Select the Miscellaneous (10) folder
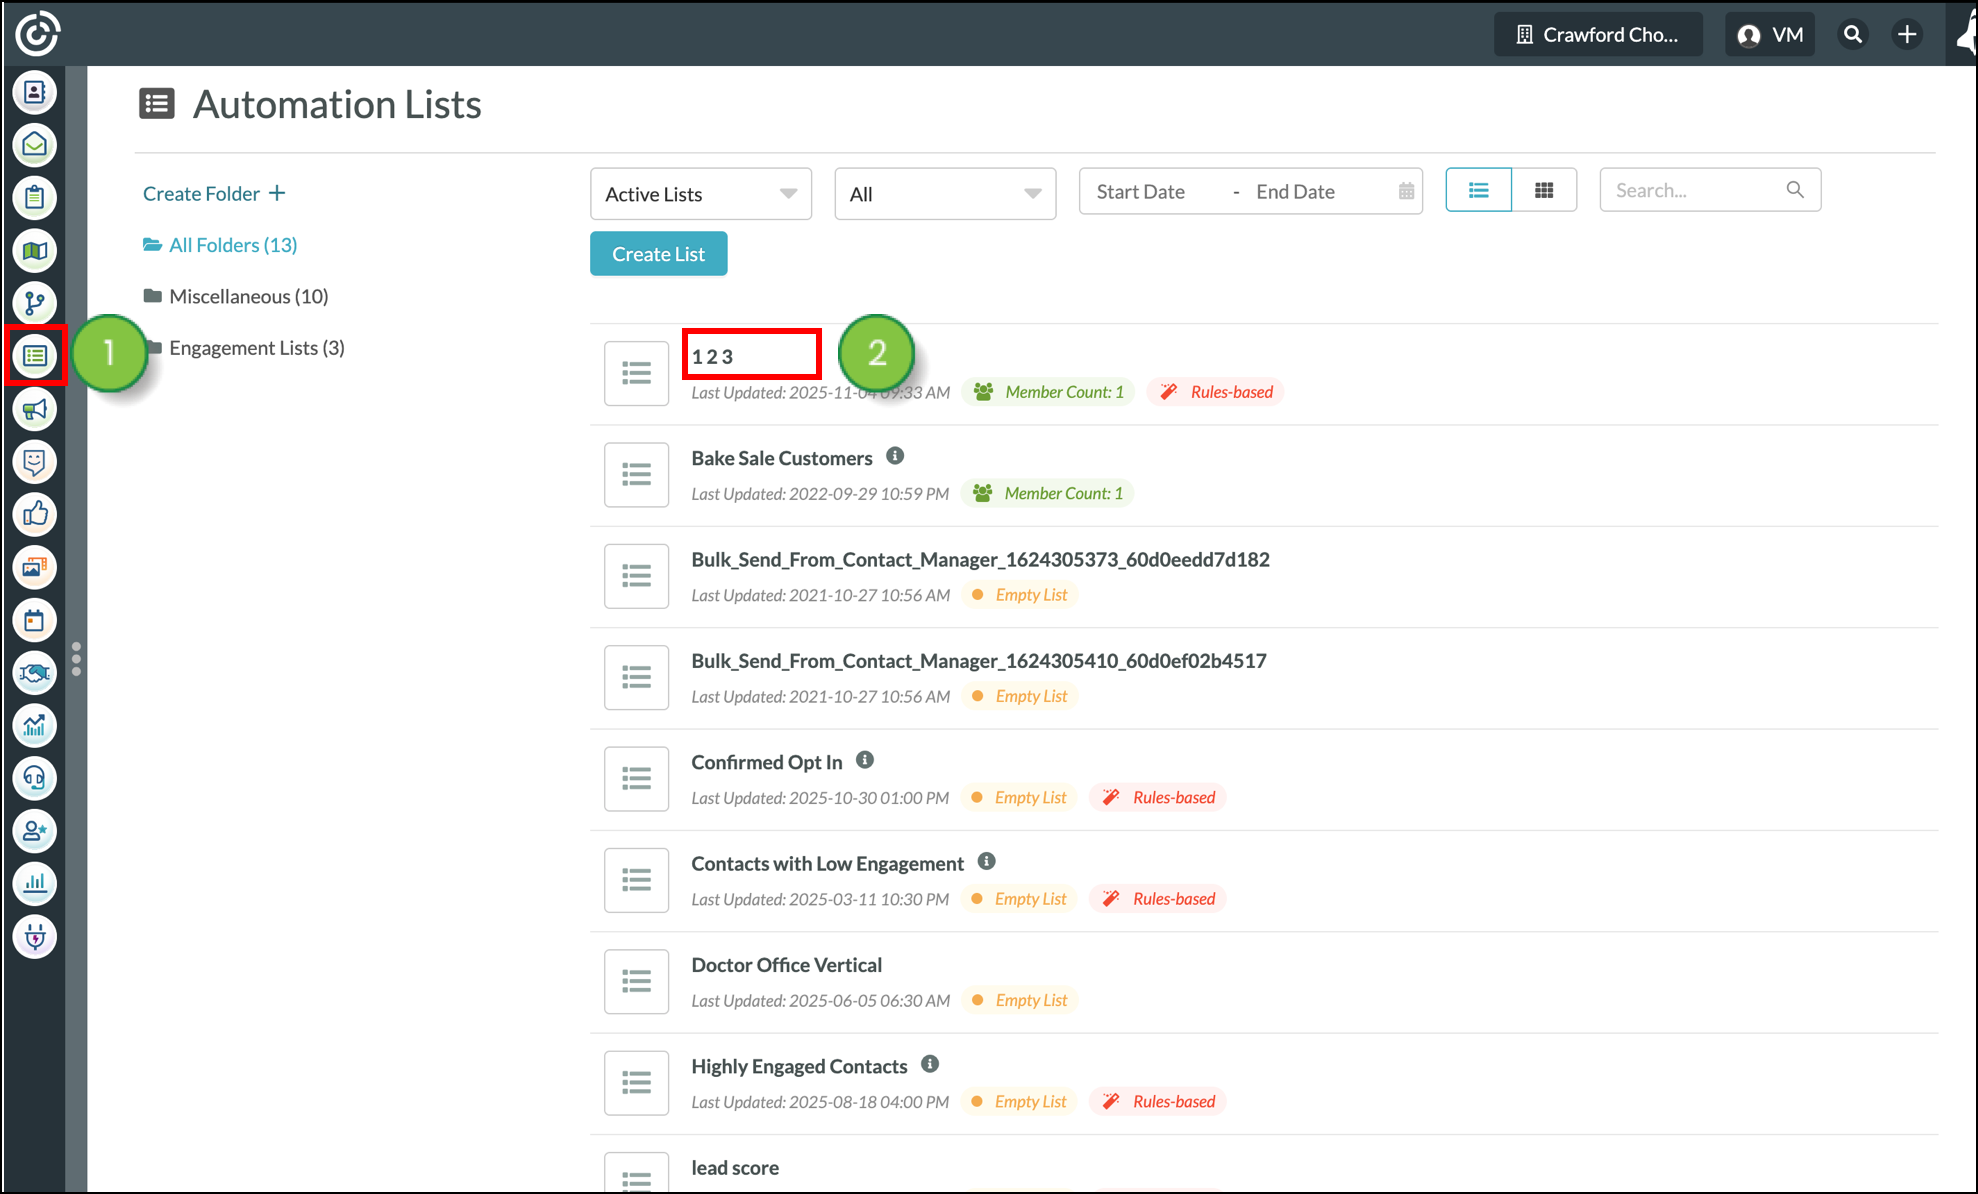The width and height of the screenshot is (1978, 1194). pyautogui.click(x=248, y=296)
